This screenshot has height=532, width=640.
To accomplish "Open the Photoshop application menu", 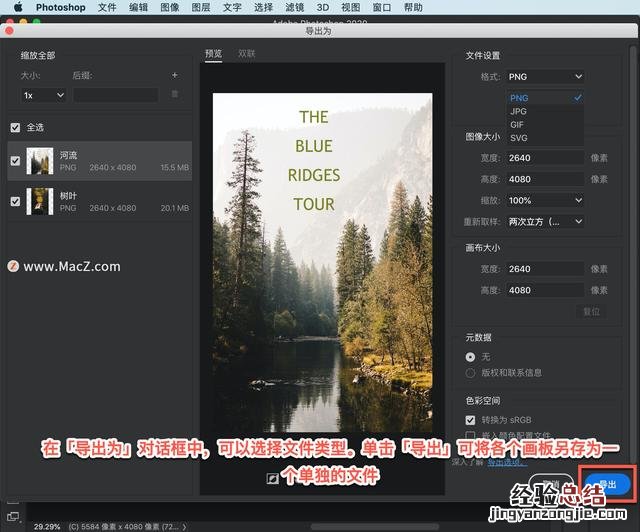I will 60,7.
